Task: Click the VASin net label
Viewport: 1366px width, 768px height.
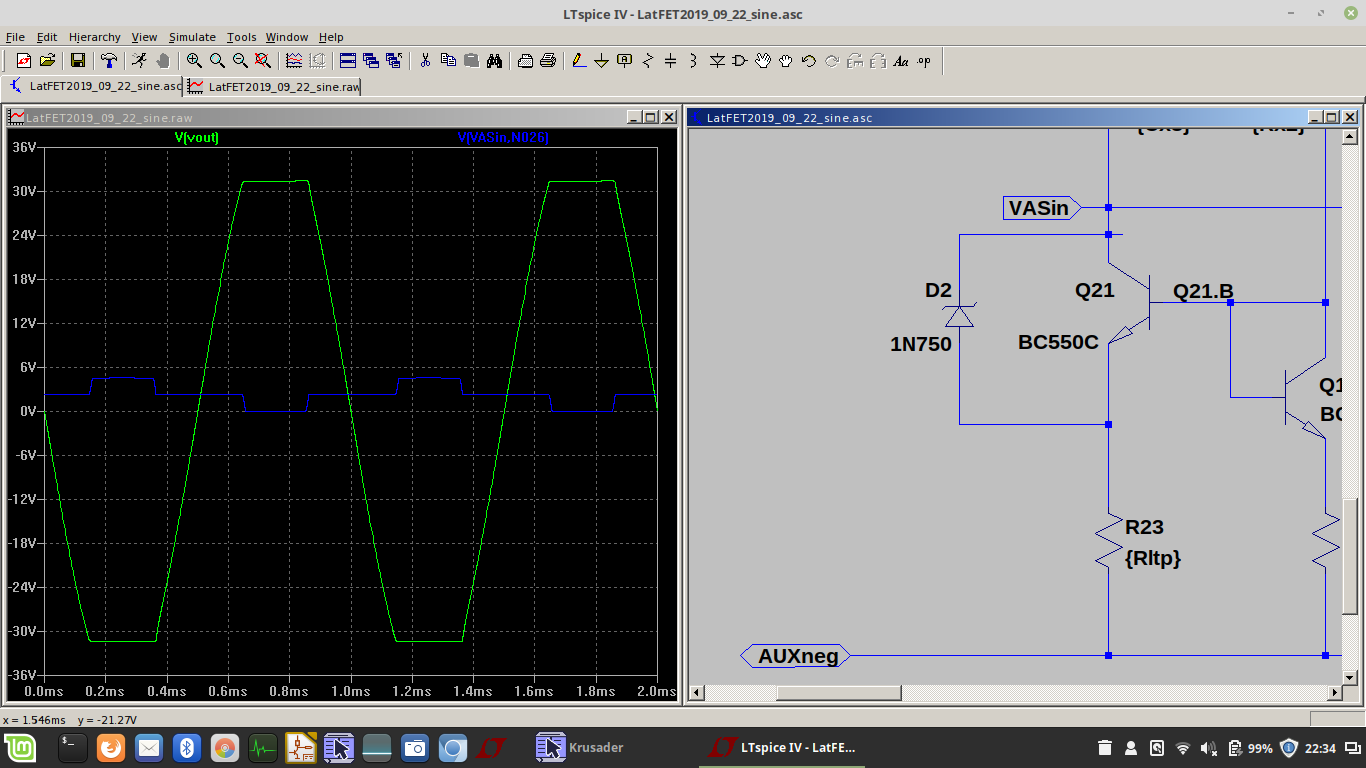Action: click(1043, 208)
